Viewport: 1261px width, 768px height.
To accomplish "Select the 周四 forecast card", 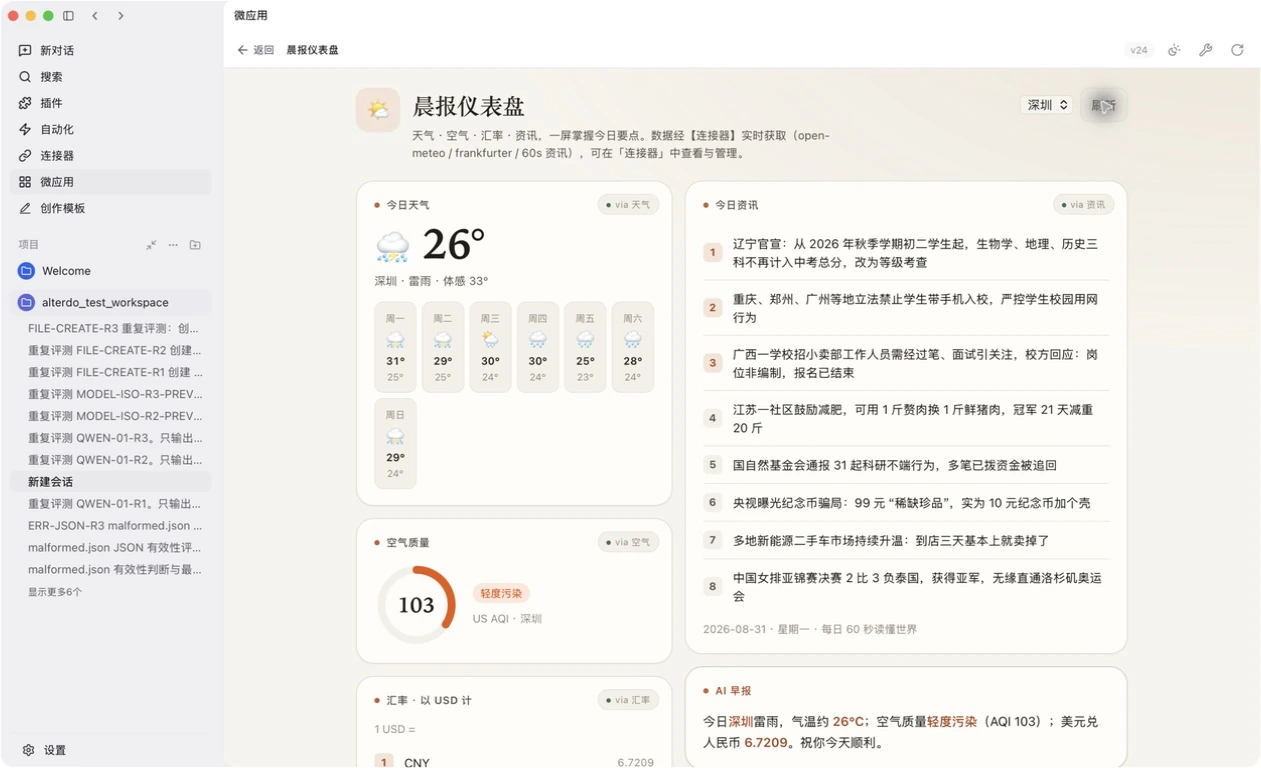I will (x=538, y=347).
